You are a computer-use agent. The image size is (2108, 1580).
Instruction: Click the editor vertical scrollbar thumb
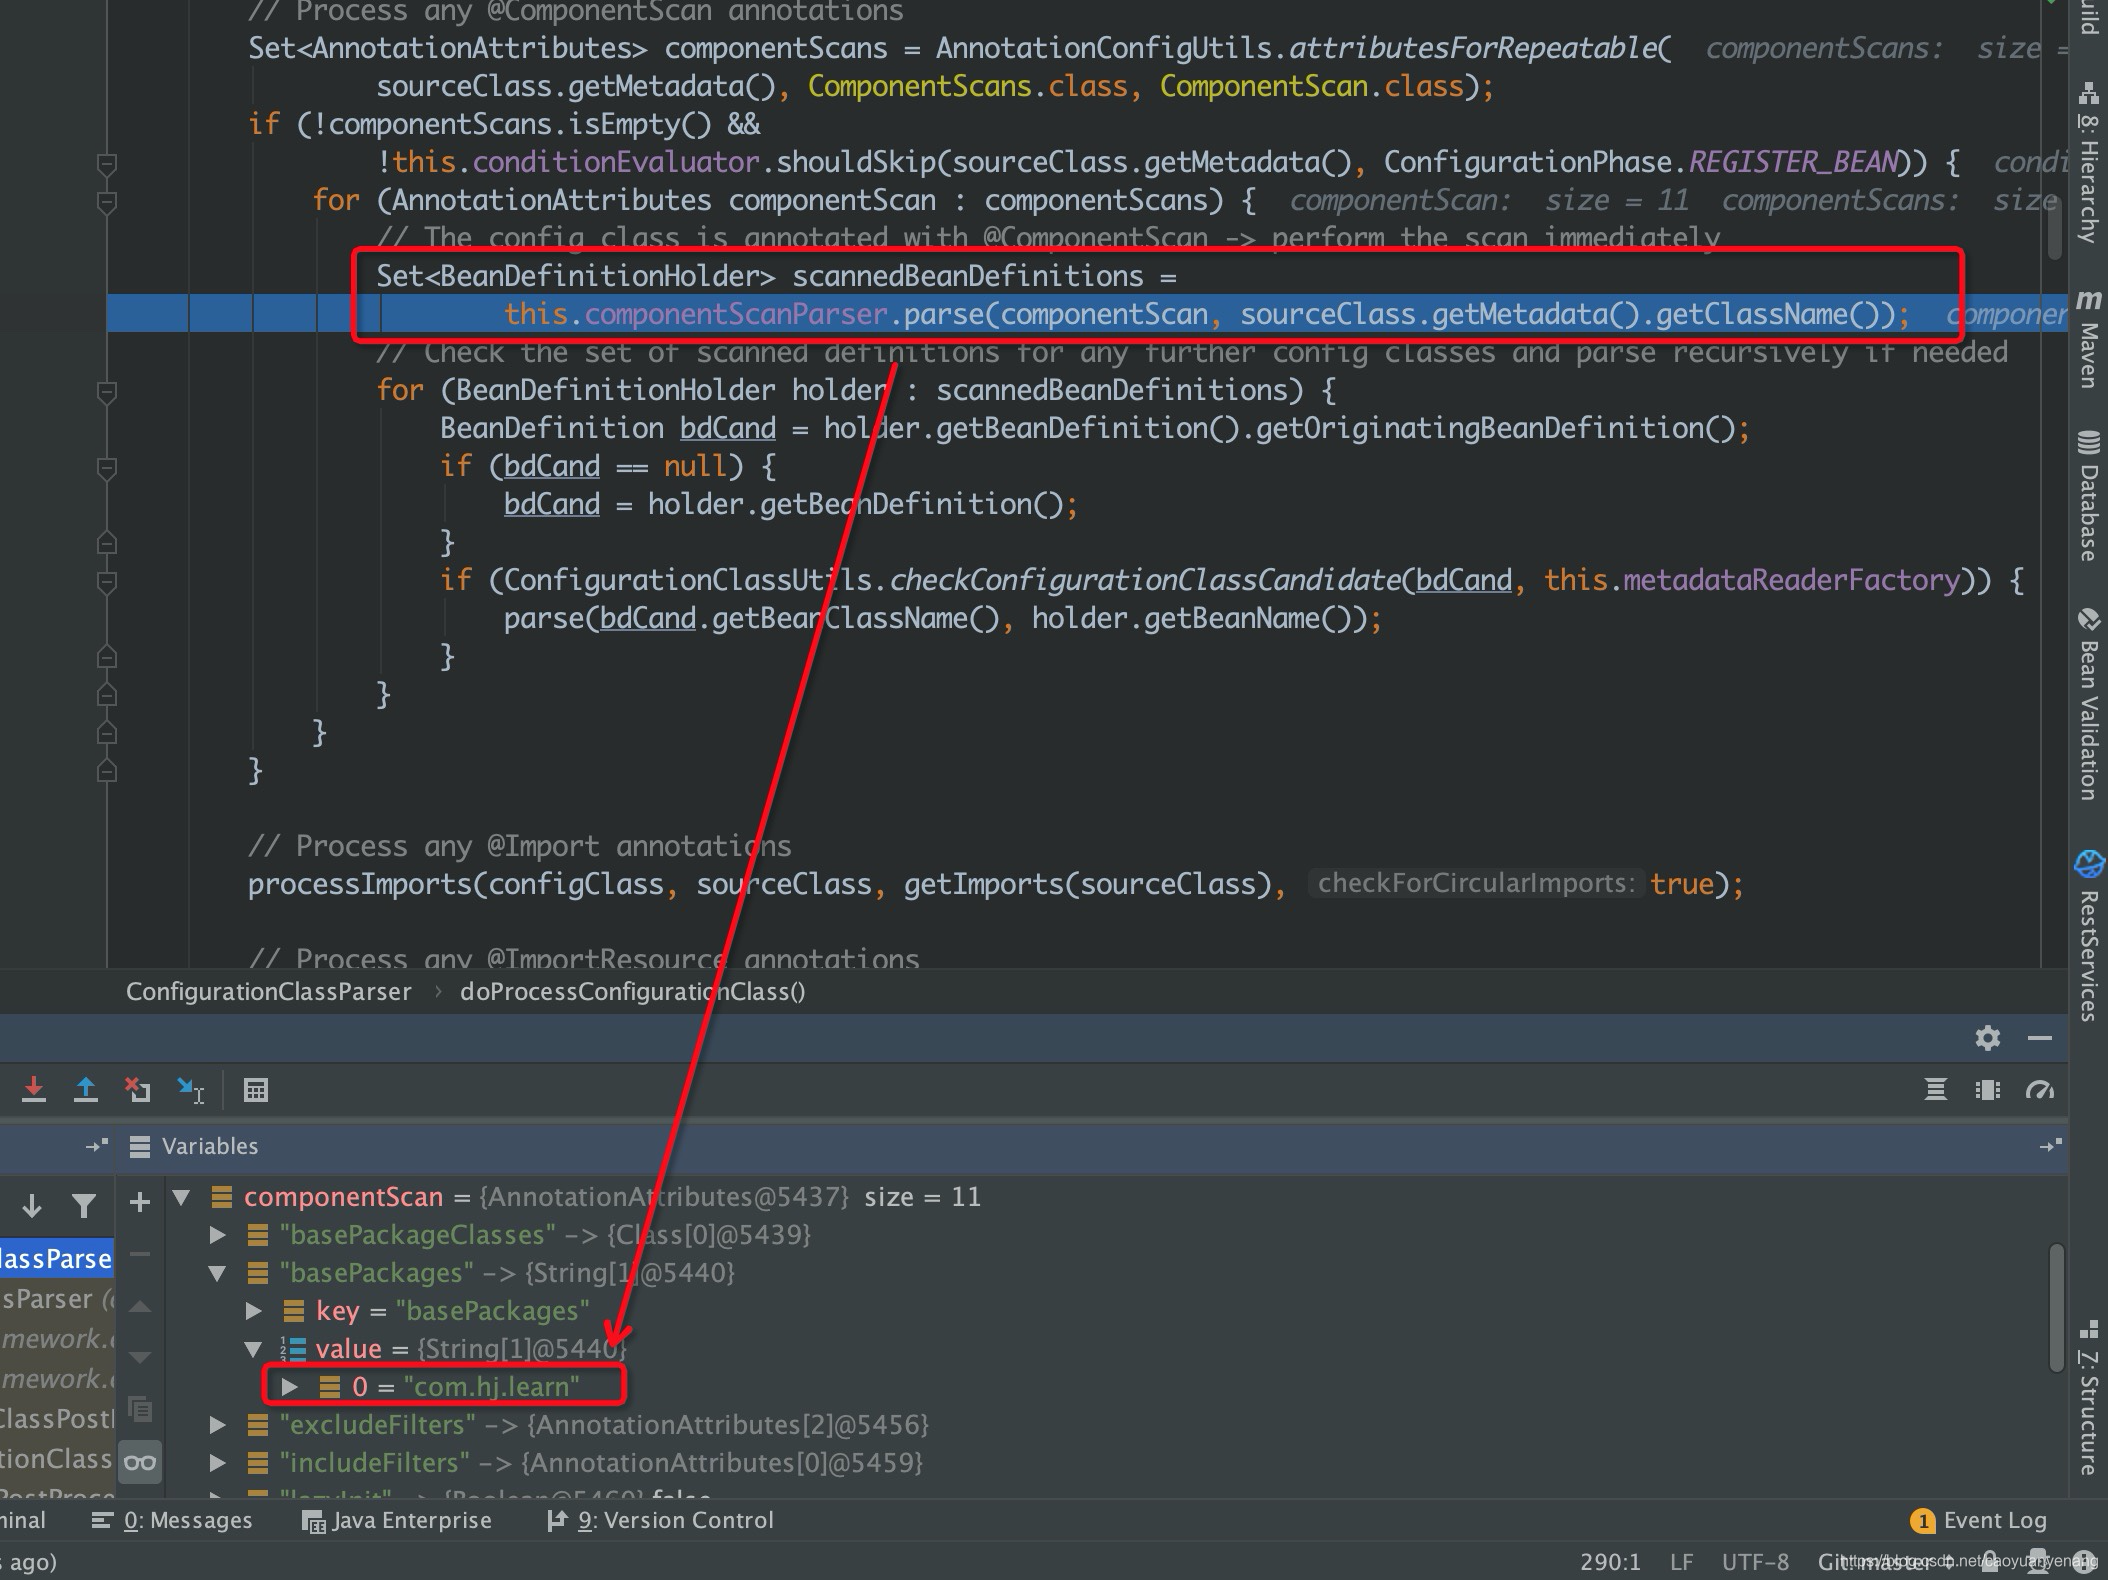[2054, 226]
